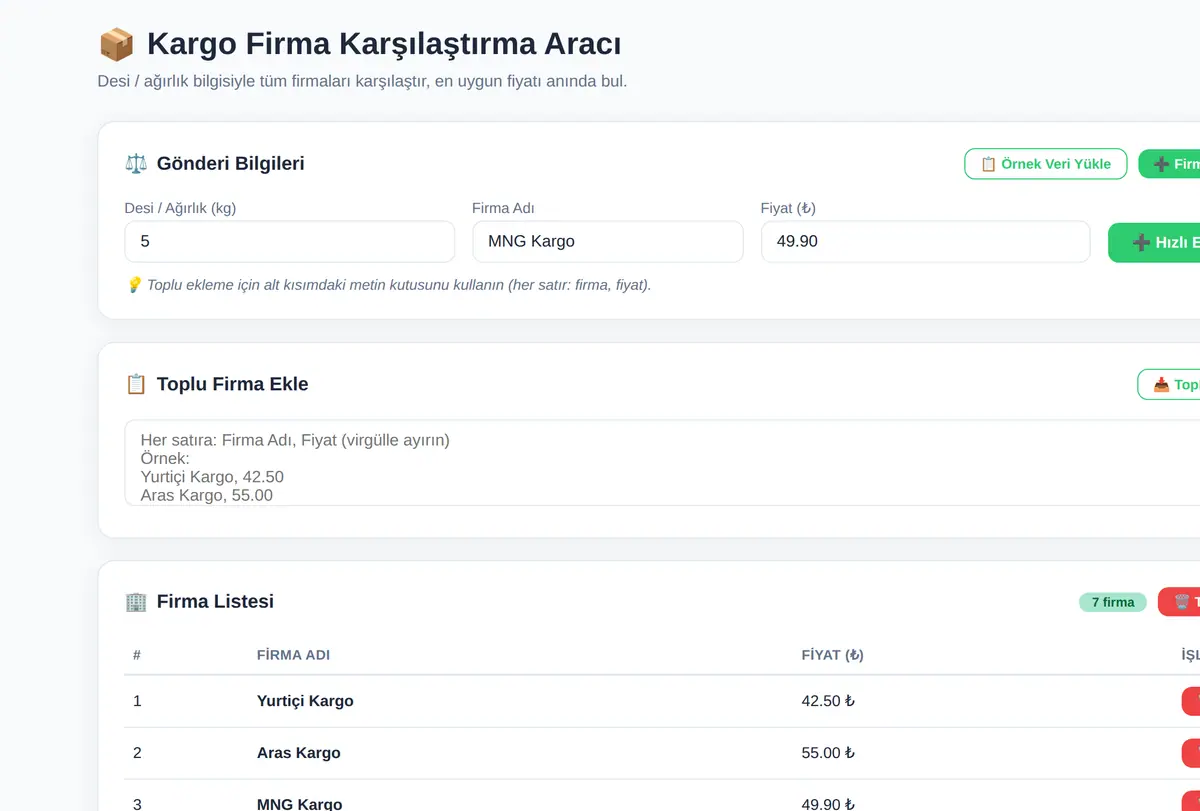Viewport: 1200px width, 811px height.
Task: Click the Örnek Veri Yükle button
Action: 1045,164
